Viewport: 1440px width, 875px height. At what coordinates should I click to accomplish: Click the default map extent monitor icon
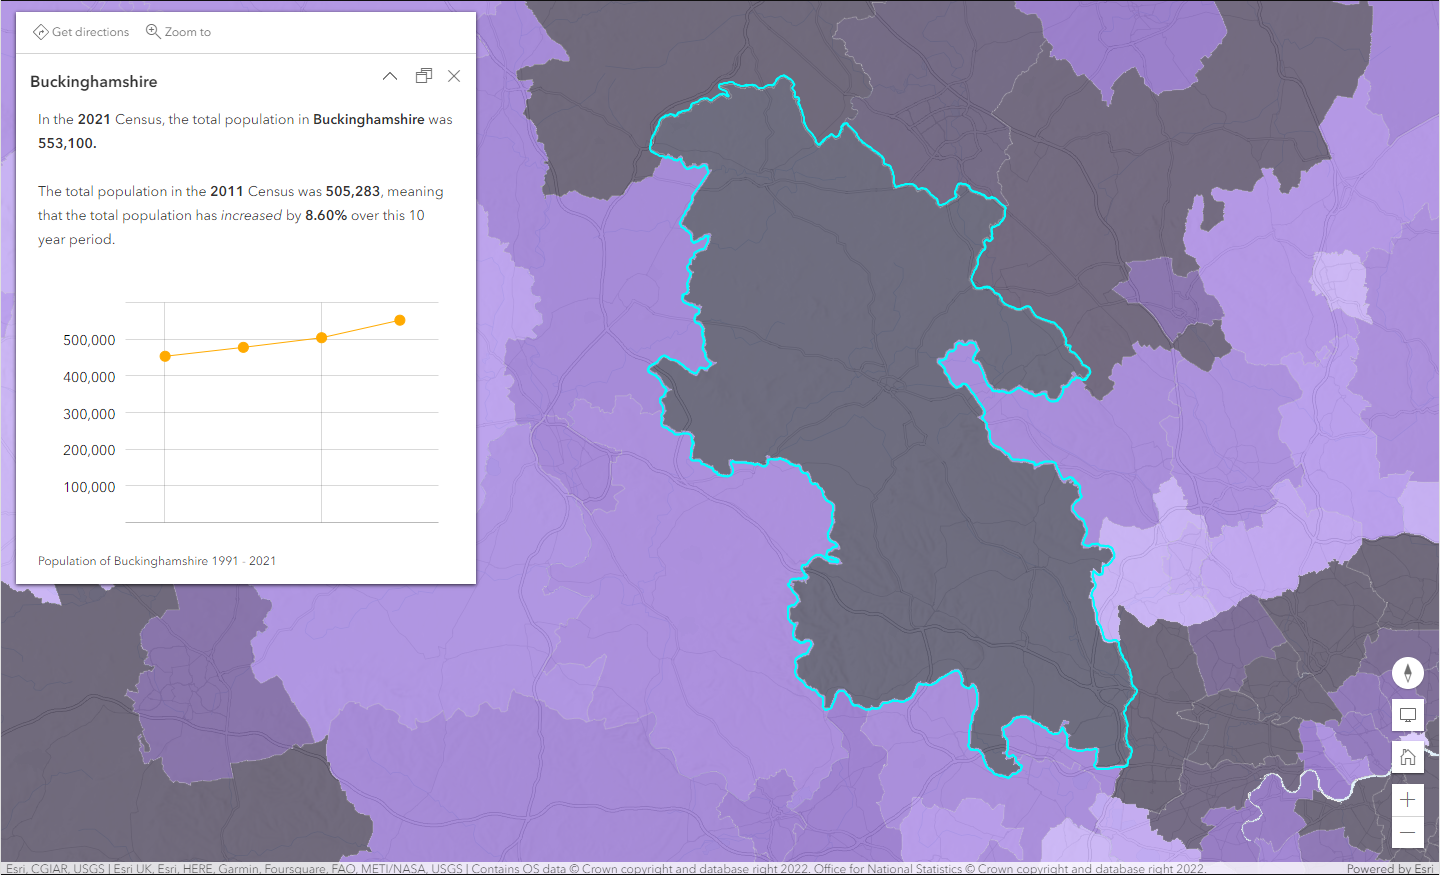[x=1407, y=714]
